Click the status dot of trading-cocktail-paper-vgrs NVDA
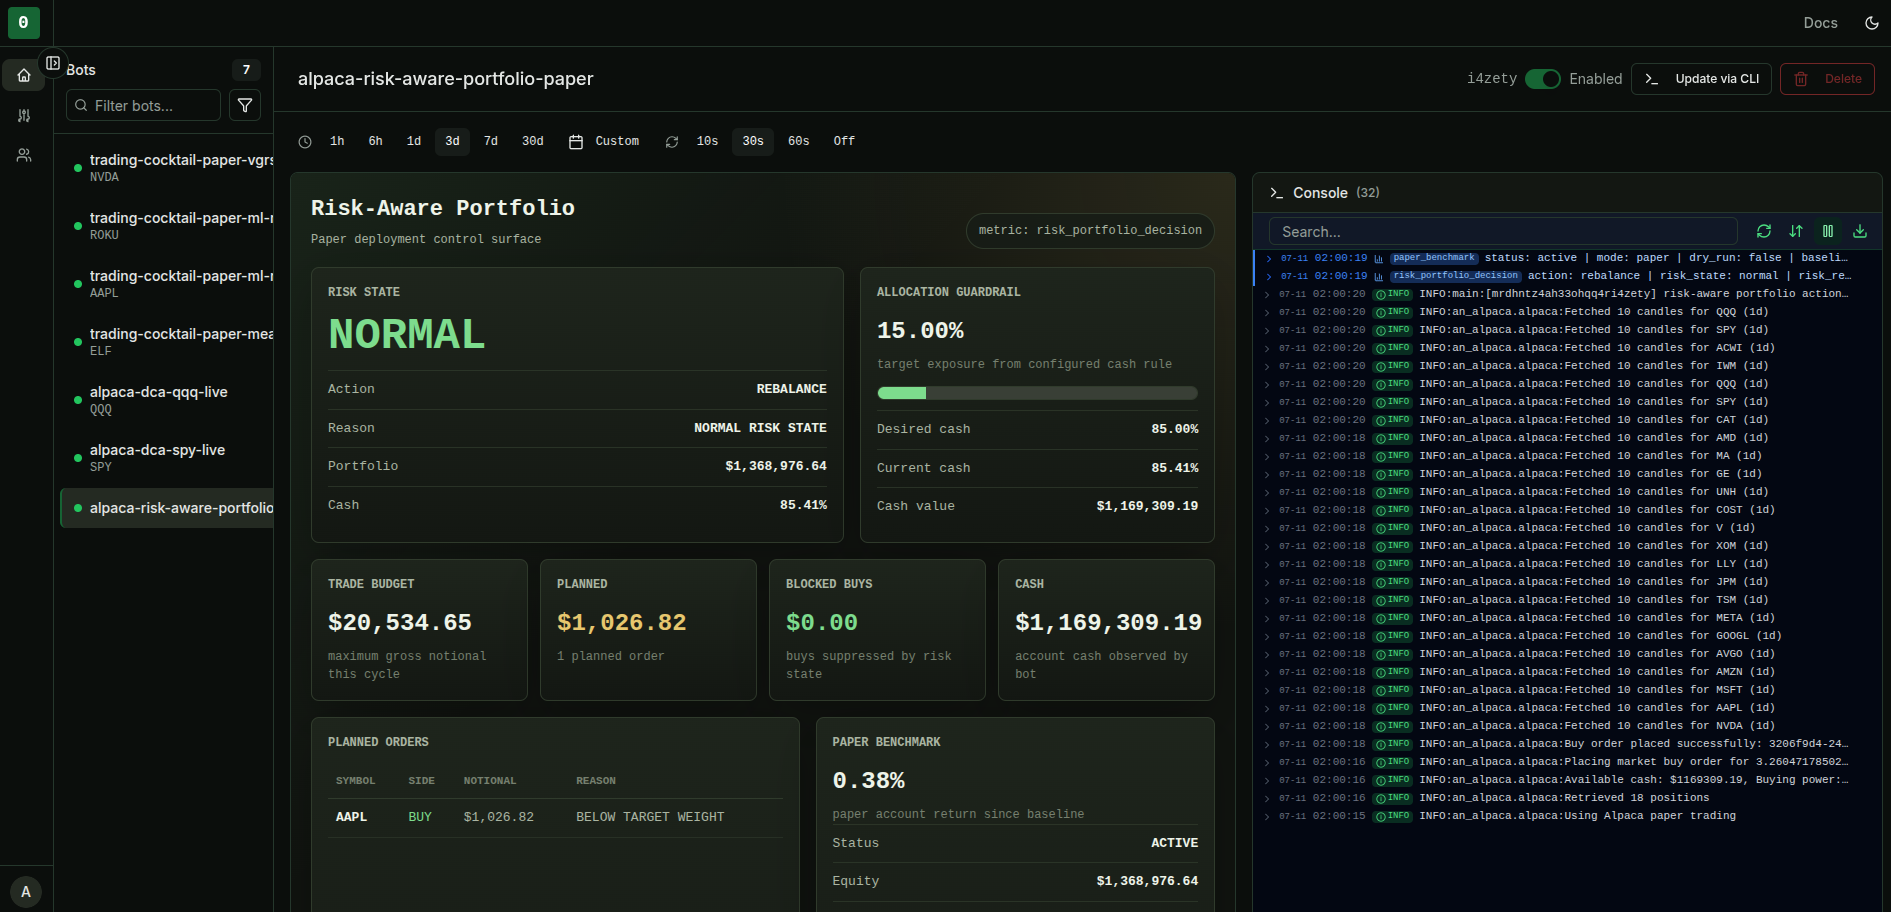Screen dimensions: 1891x912 tap(78, 168)
